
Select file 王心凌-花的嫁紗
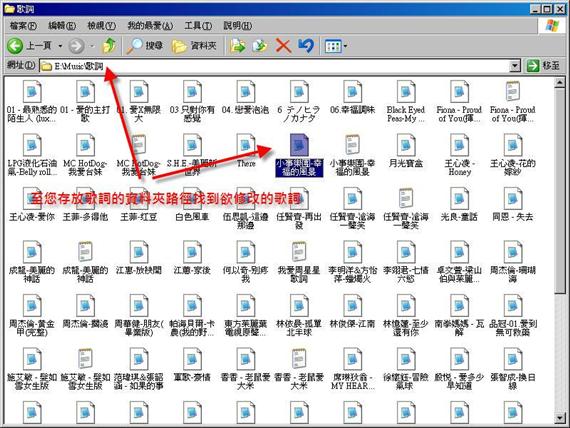513,155
